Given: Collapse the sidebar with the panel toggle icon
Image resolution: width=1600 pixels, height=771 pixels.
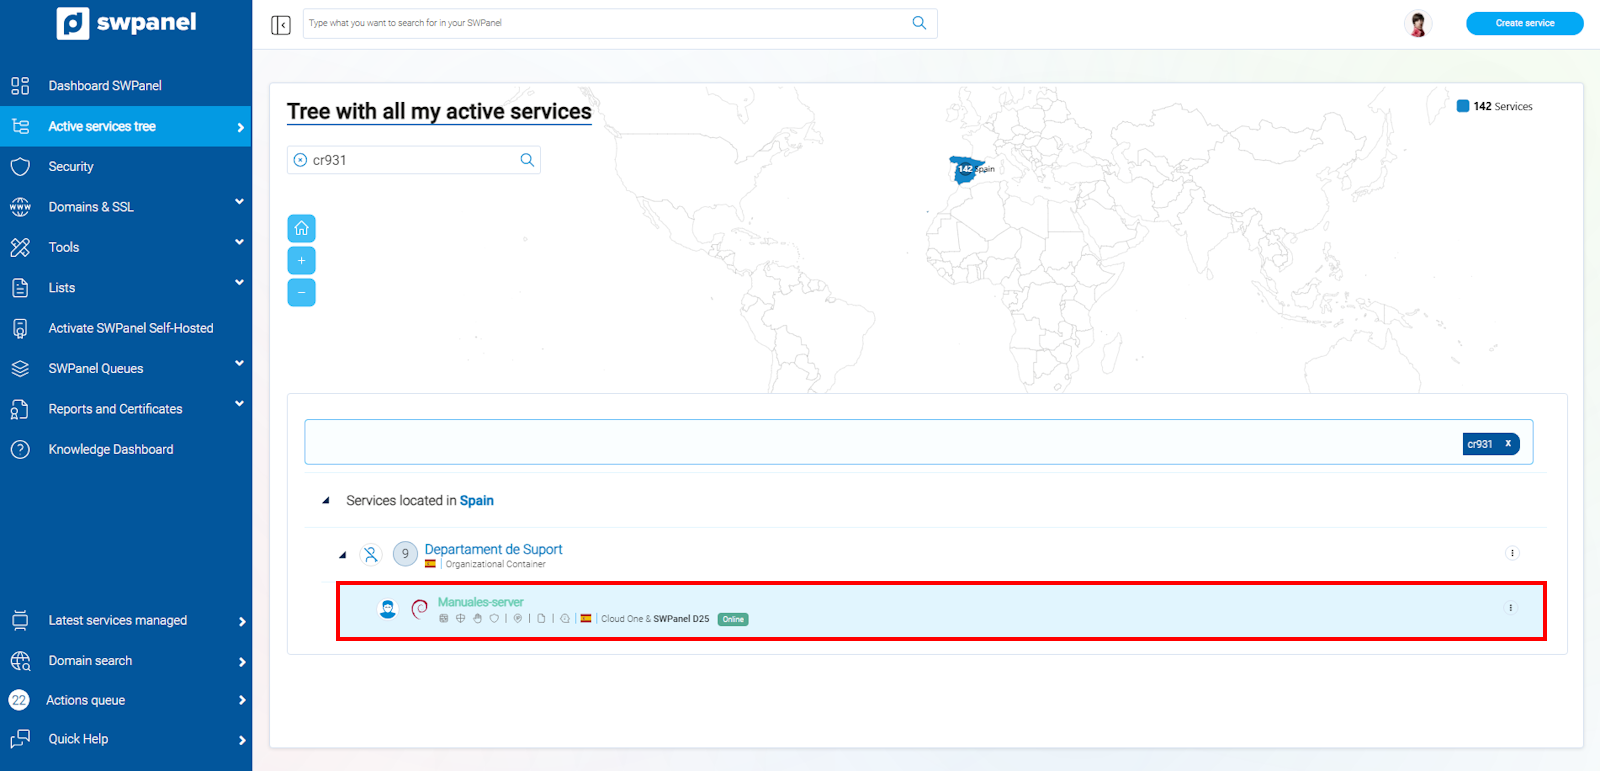Looking at the screenshot, I should click(281, 24).
